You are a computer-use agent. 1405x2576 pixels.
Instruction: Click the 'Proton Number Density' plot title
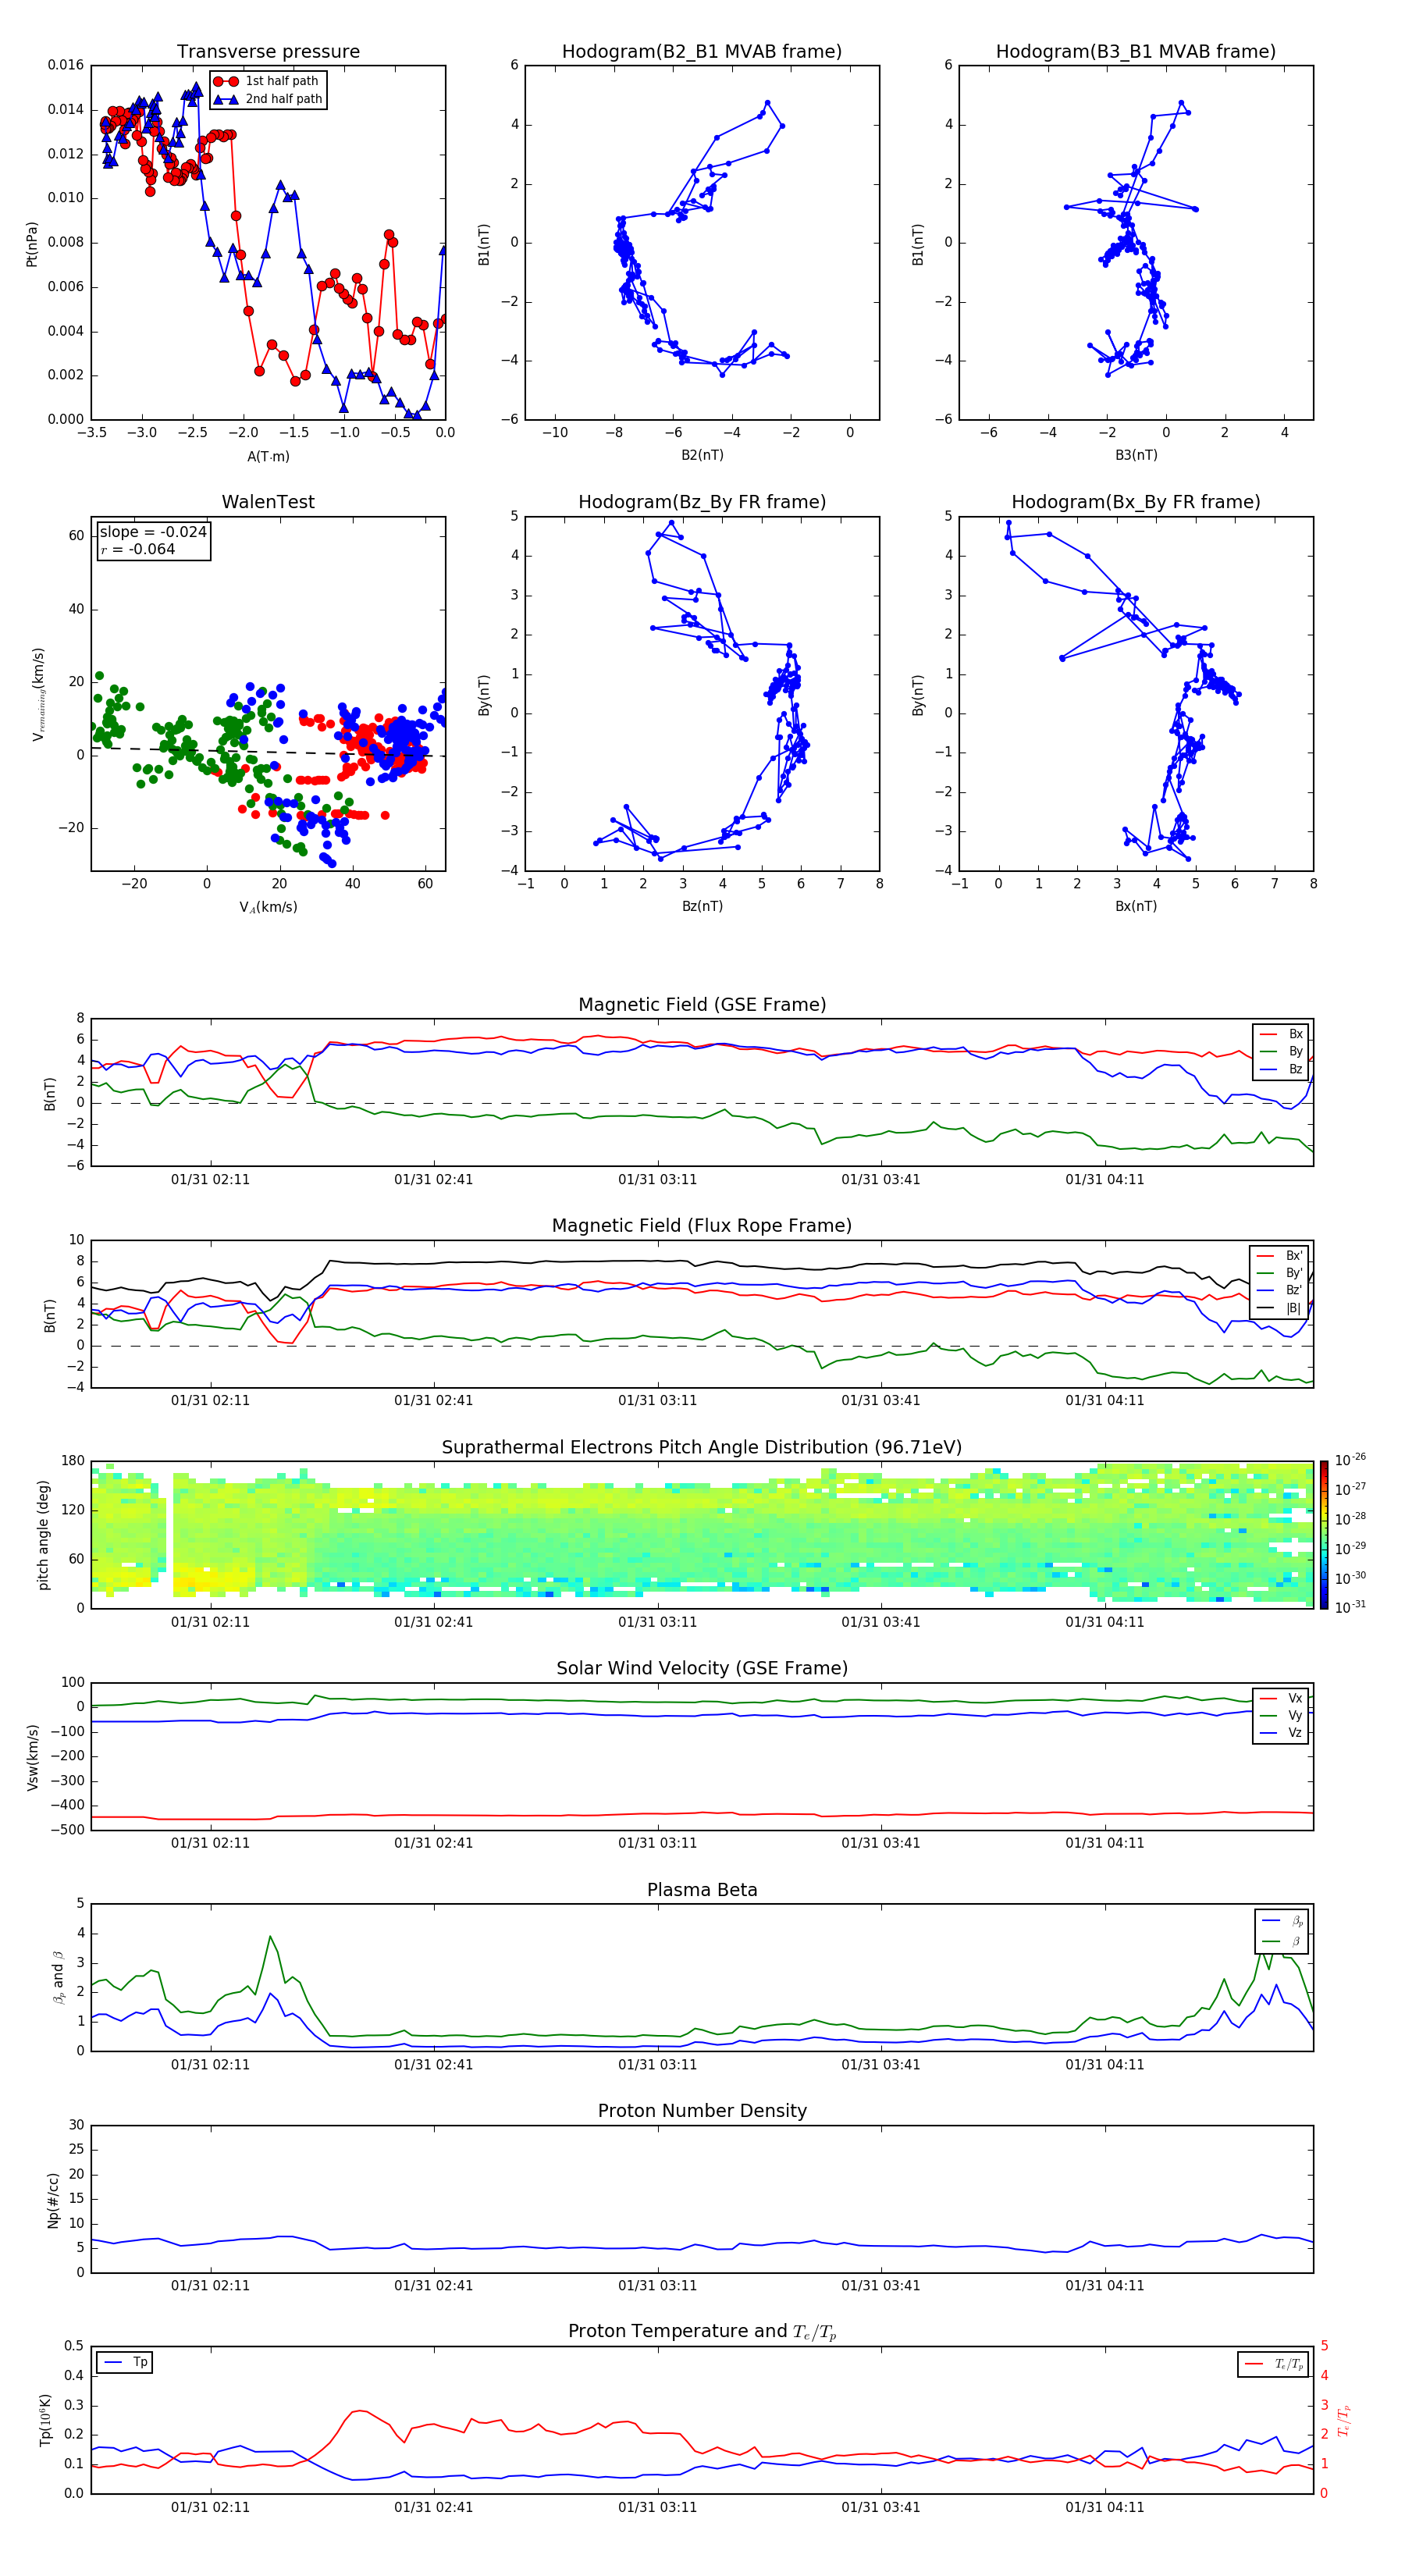click(702, 2111)
